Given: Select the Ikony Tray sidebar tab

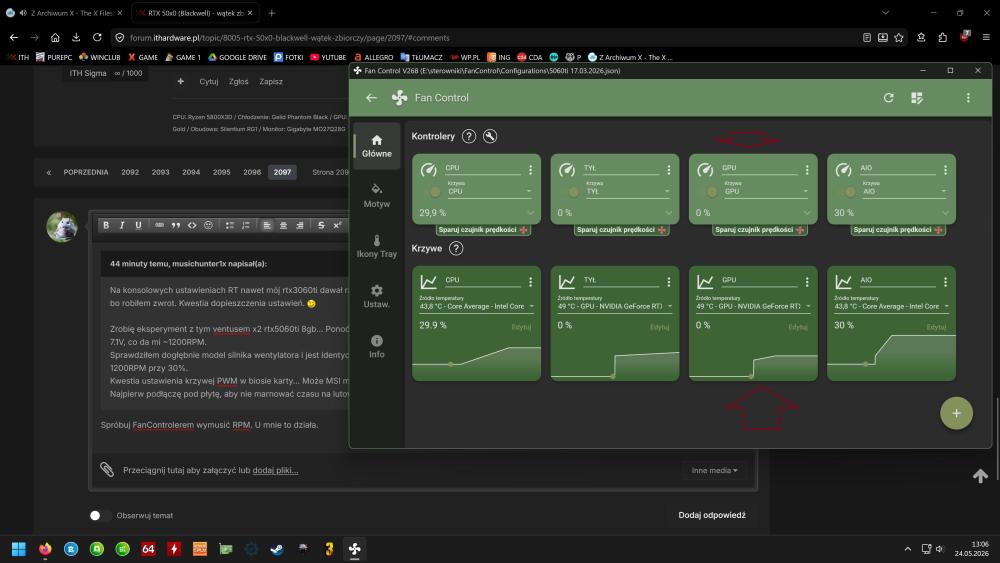Looking at the screenshot, I should pos(377,246).
